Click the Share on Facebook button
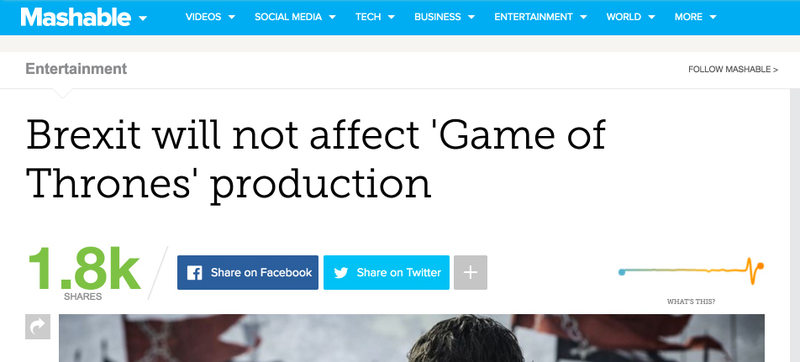Image resolution: width=800 pixels, height=362 pixels. (247, 273)
